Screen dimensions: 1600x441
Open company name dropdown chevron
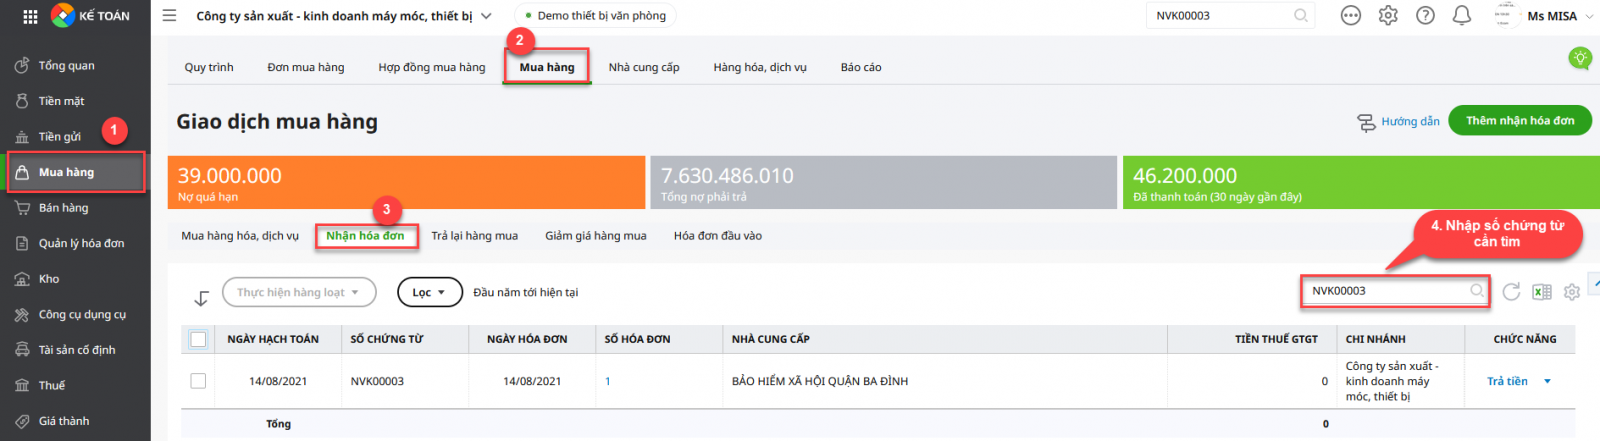pos(486,16)
